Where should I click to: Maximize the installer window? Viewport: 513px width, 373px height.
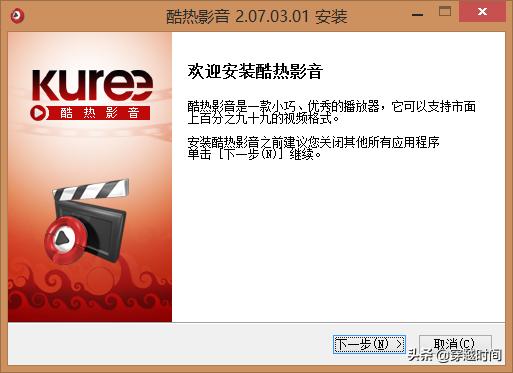[x=445, y=12]
